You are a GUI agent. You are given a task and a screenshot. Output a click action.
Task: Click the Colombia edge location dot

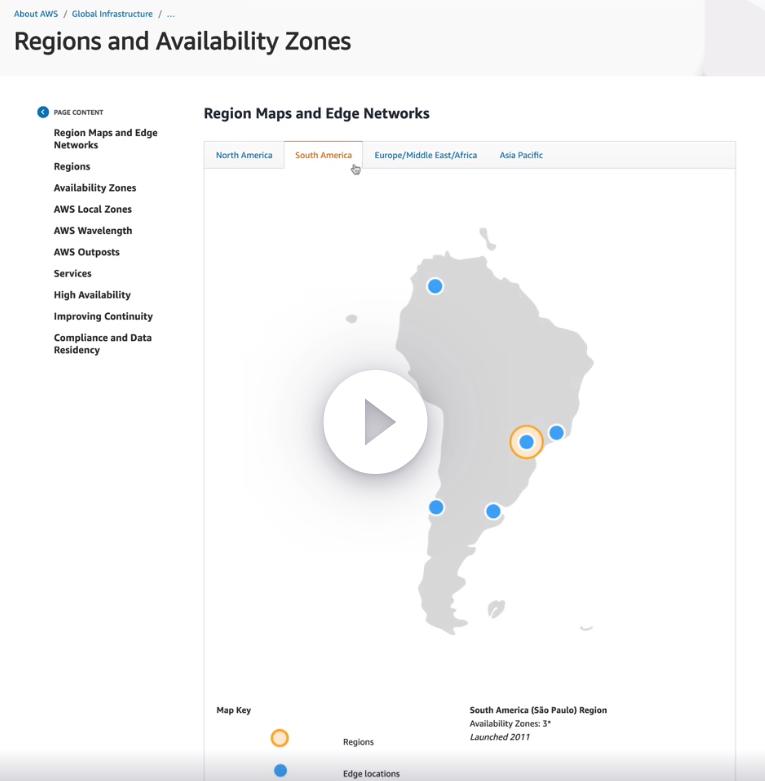coord(435,286)
